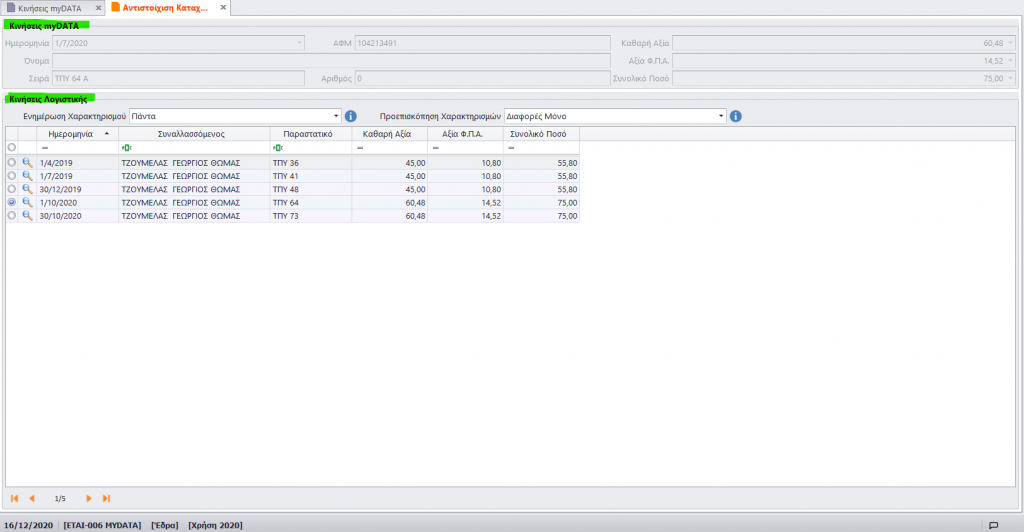1024x532 pixels.
Task: Go to first record in pager
Action: (x=14, y=498)
